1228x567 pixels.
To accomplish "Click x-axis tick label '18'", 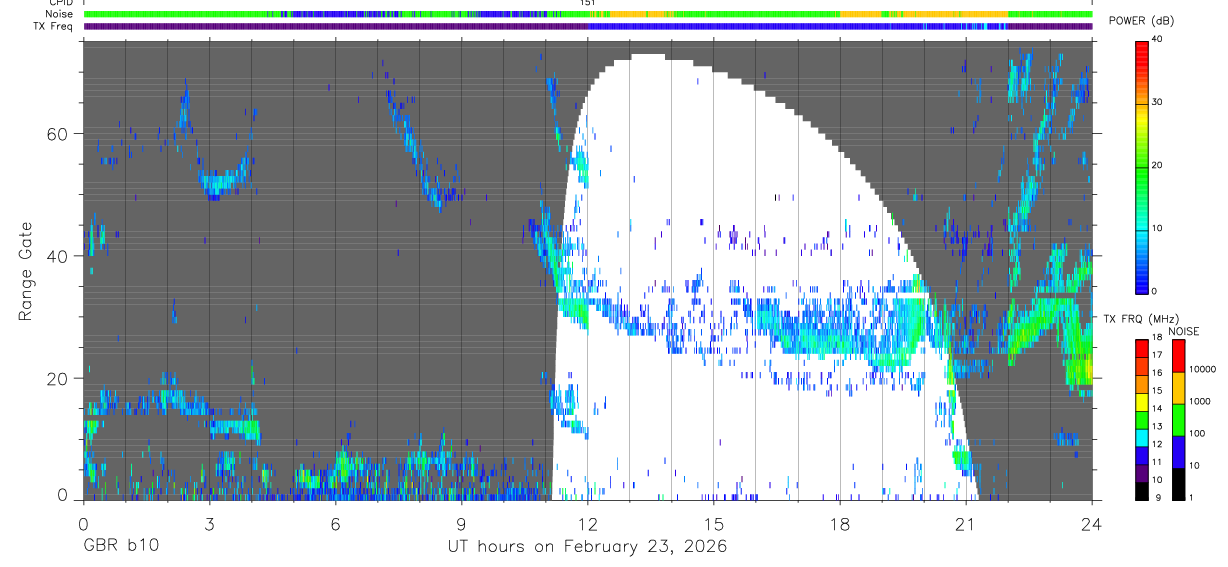I will 840,523.
